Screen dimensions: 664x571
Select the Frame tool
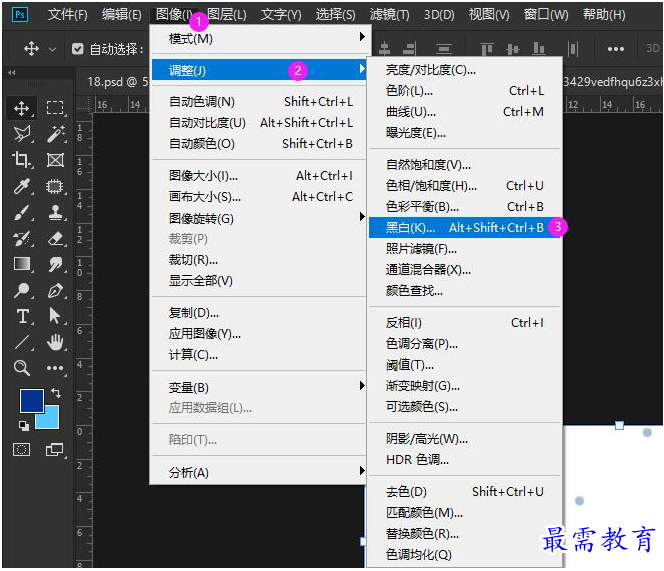tap(55, 160)
